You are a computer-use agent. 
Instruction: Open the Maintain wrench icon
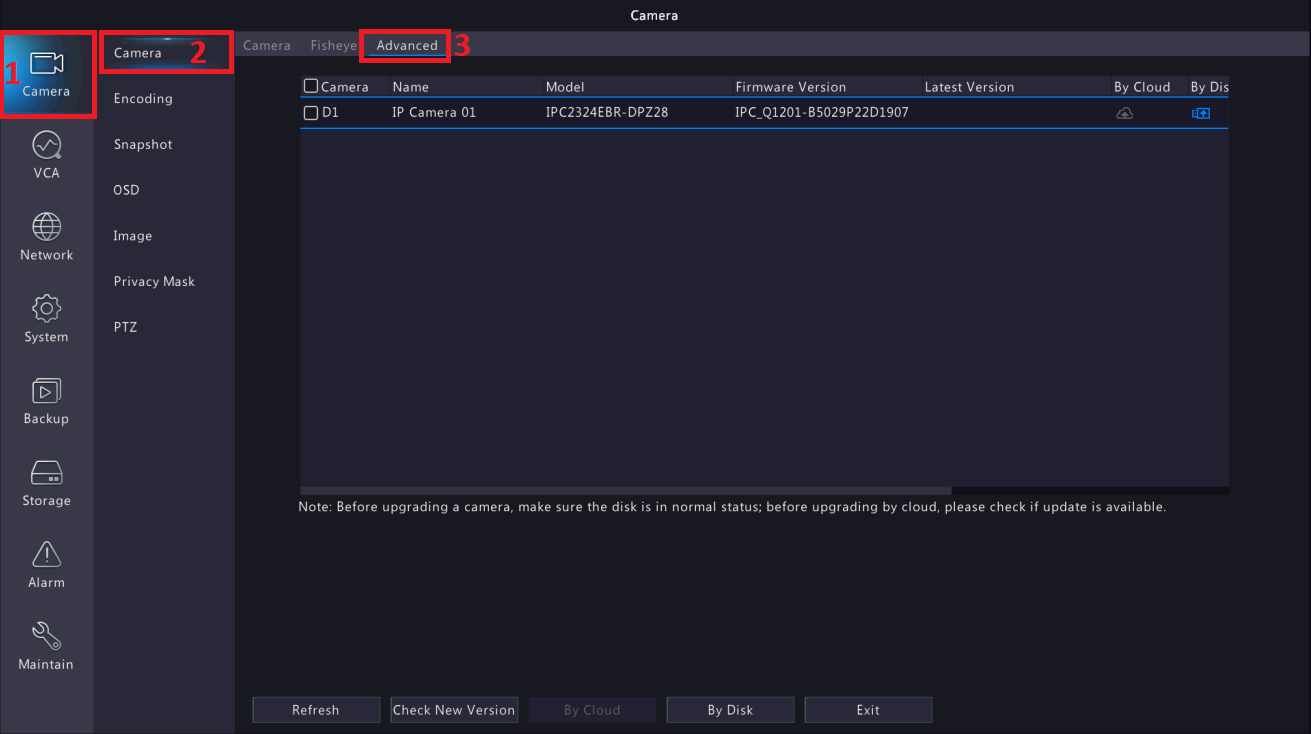coord(46,636)
